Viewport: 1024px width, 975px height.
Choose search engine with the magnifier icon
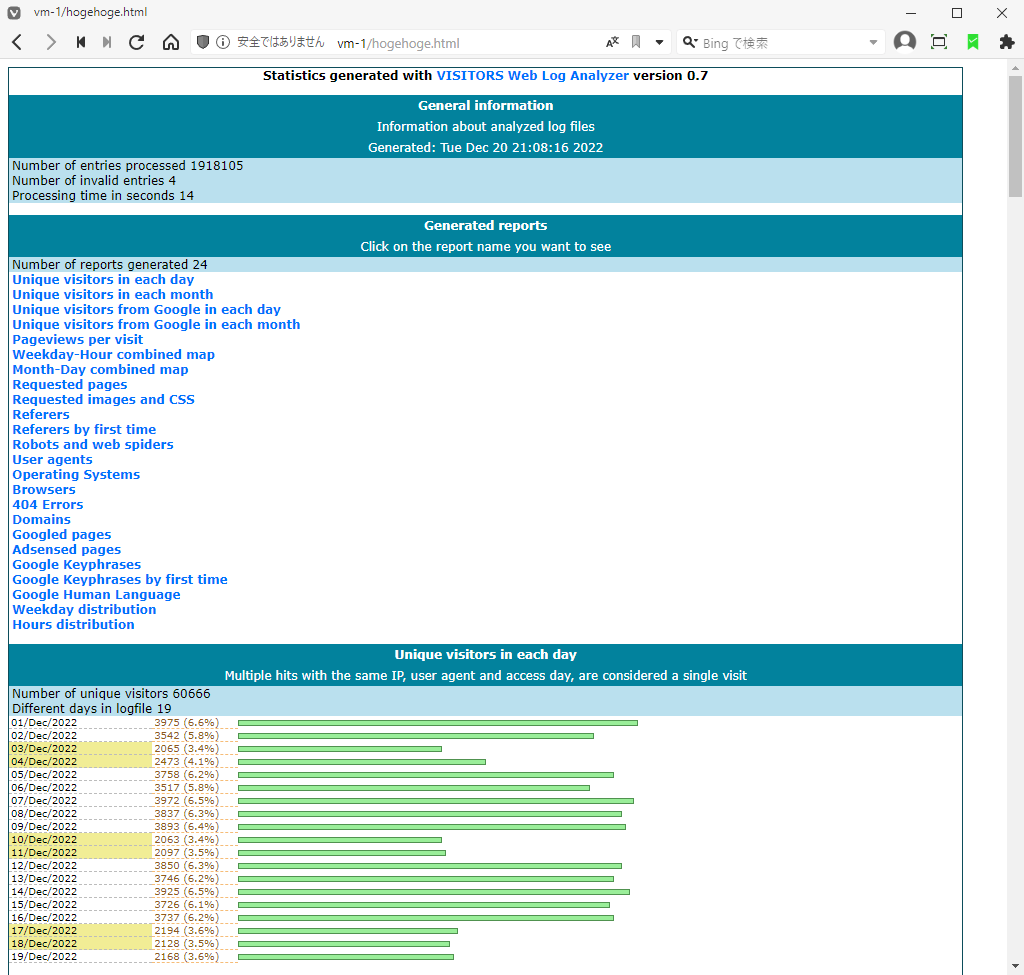tap(690, 42)
